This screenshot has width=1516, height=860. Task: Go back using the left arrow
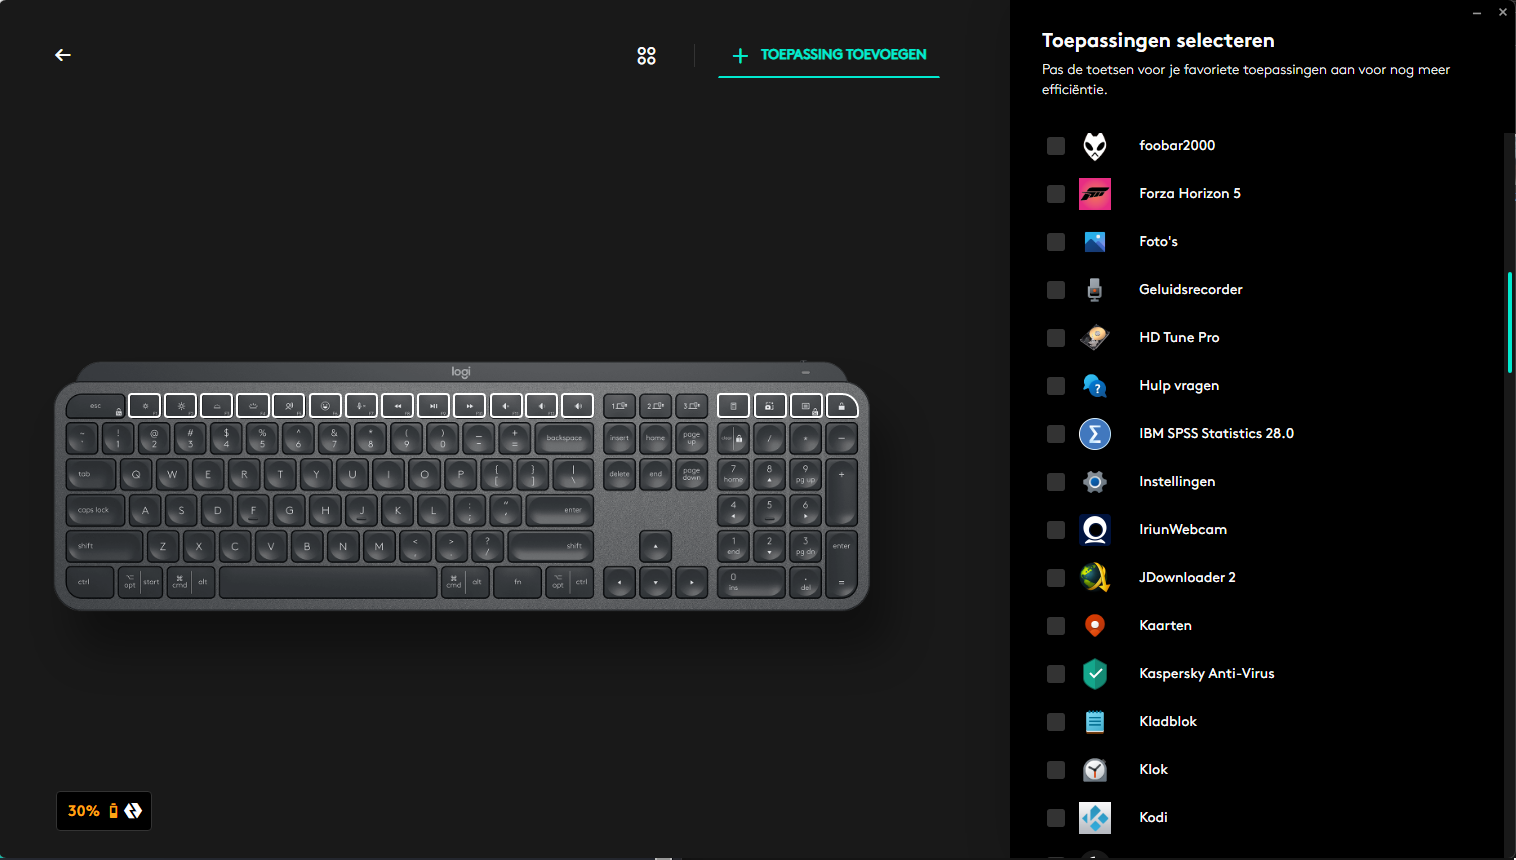(63, 55)
